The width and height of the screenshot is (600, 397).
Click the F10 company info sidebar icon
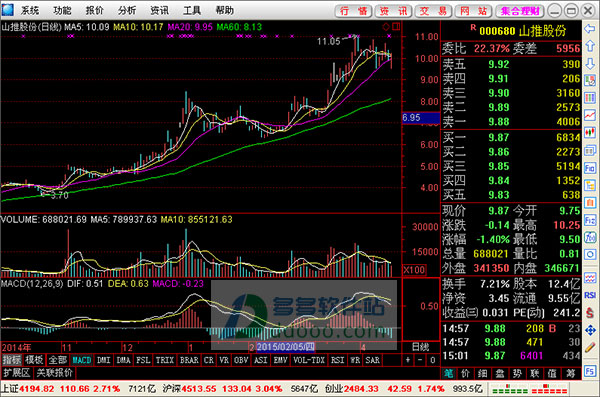pos(589,168)
